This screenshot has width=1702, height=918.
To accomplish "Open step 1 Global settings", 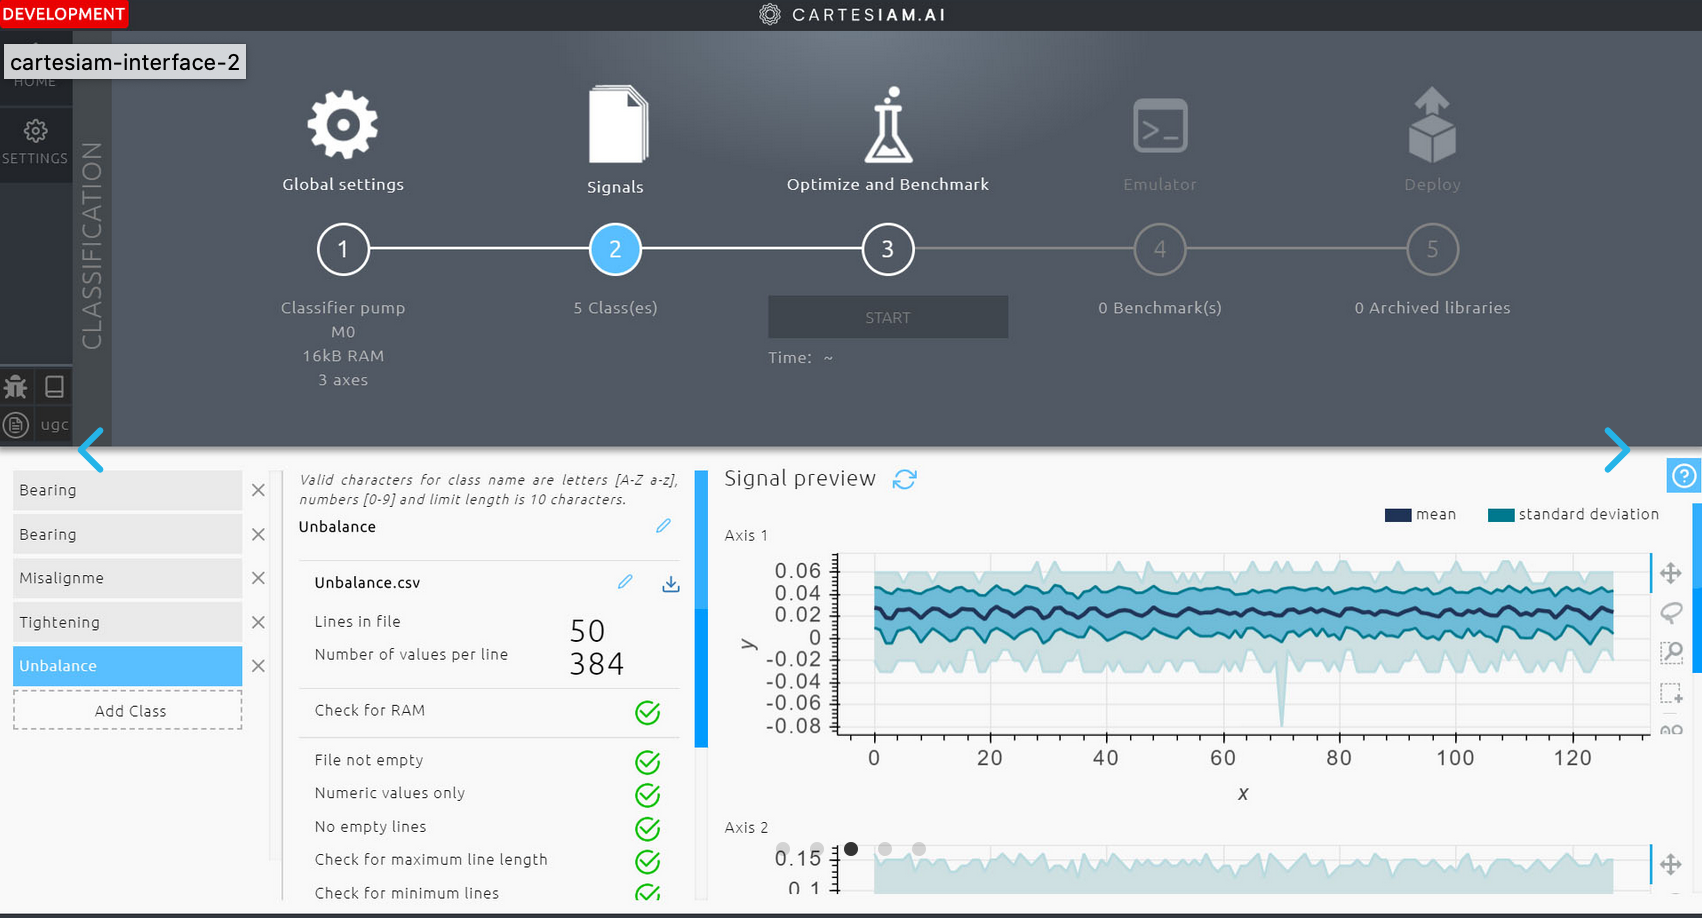I will pos(343,249).
